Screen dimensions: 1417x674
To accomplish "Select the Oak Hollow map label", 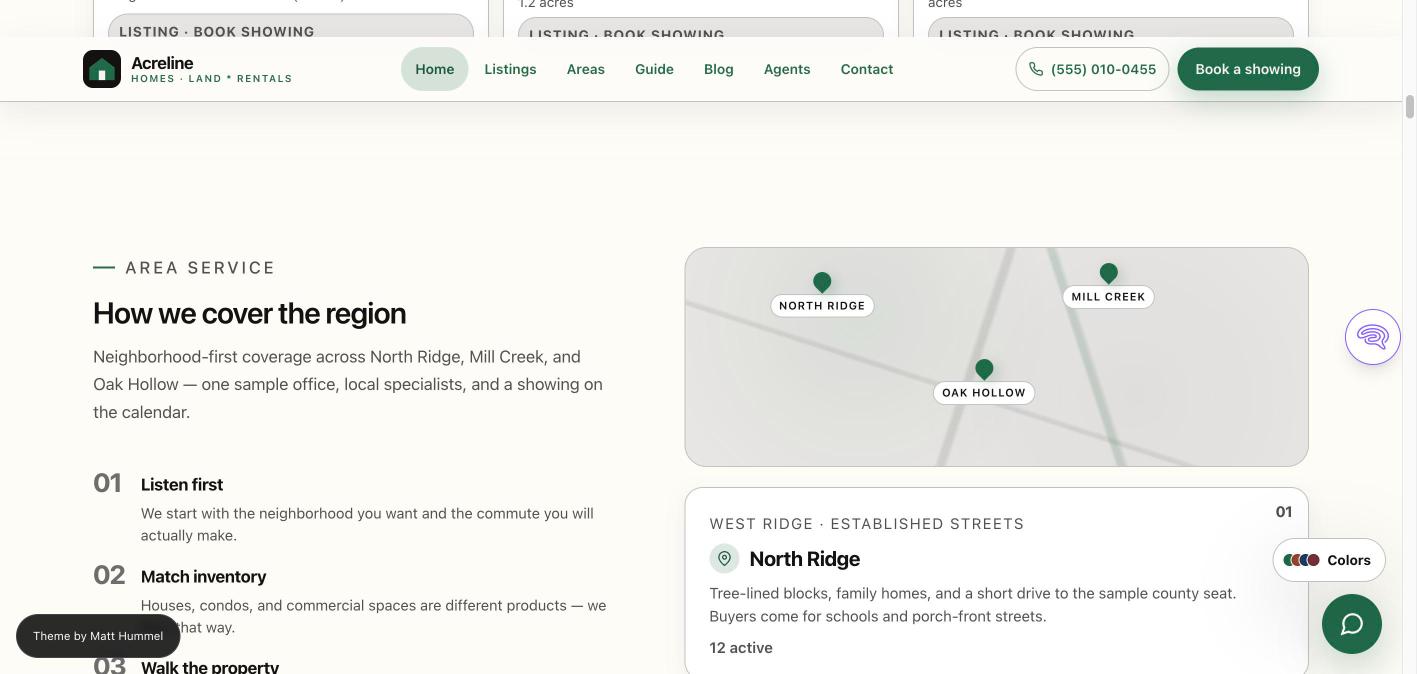I will [x=984, y=393].
